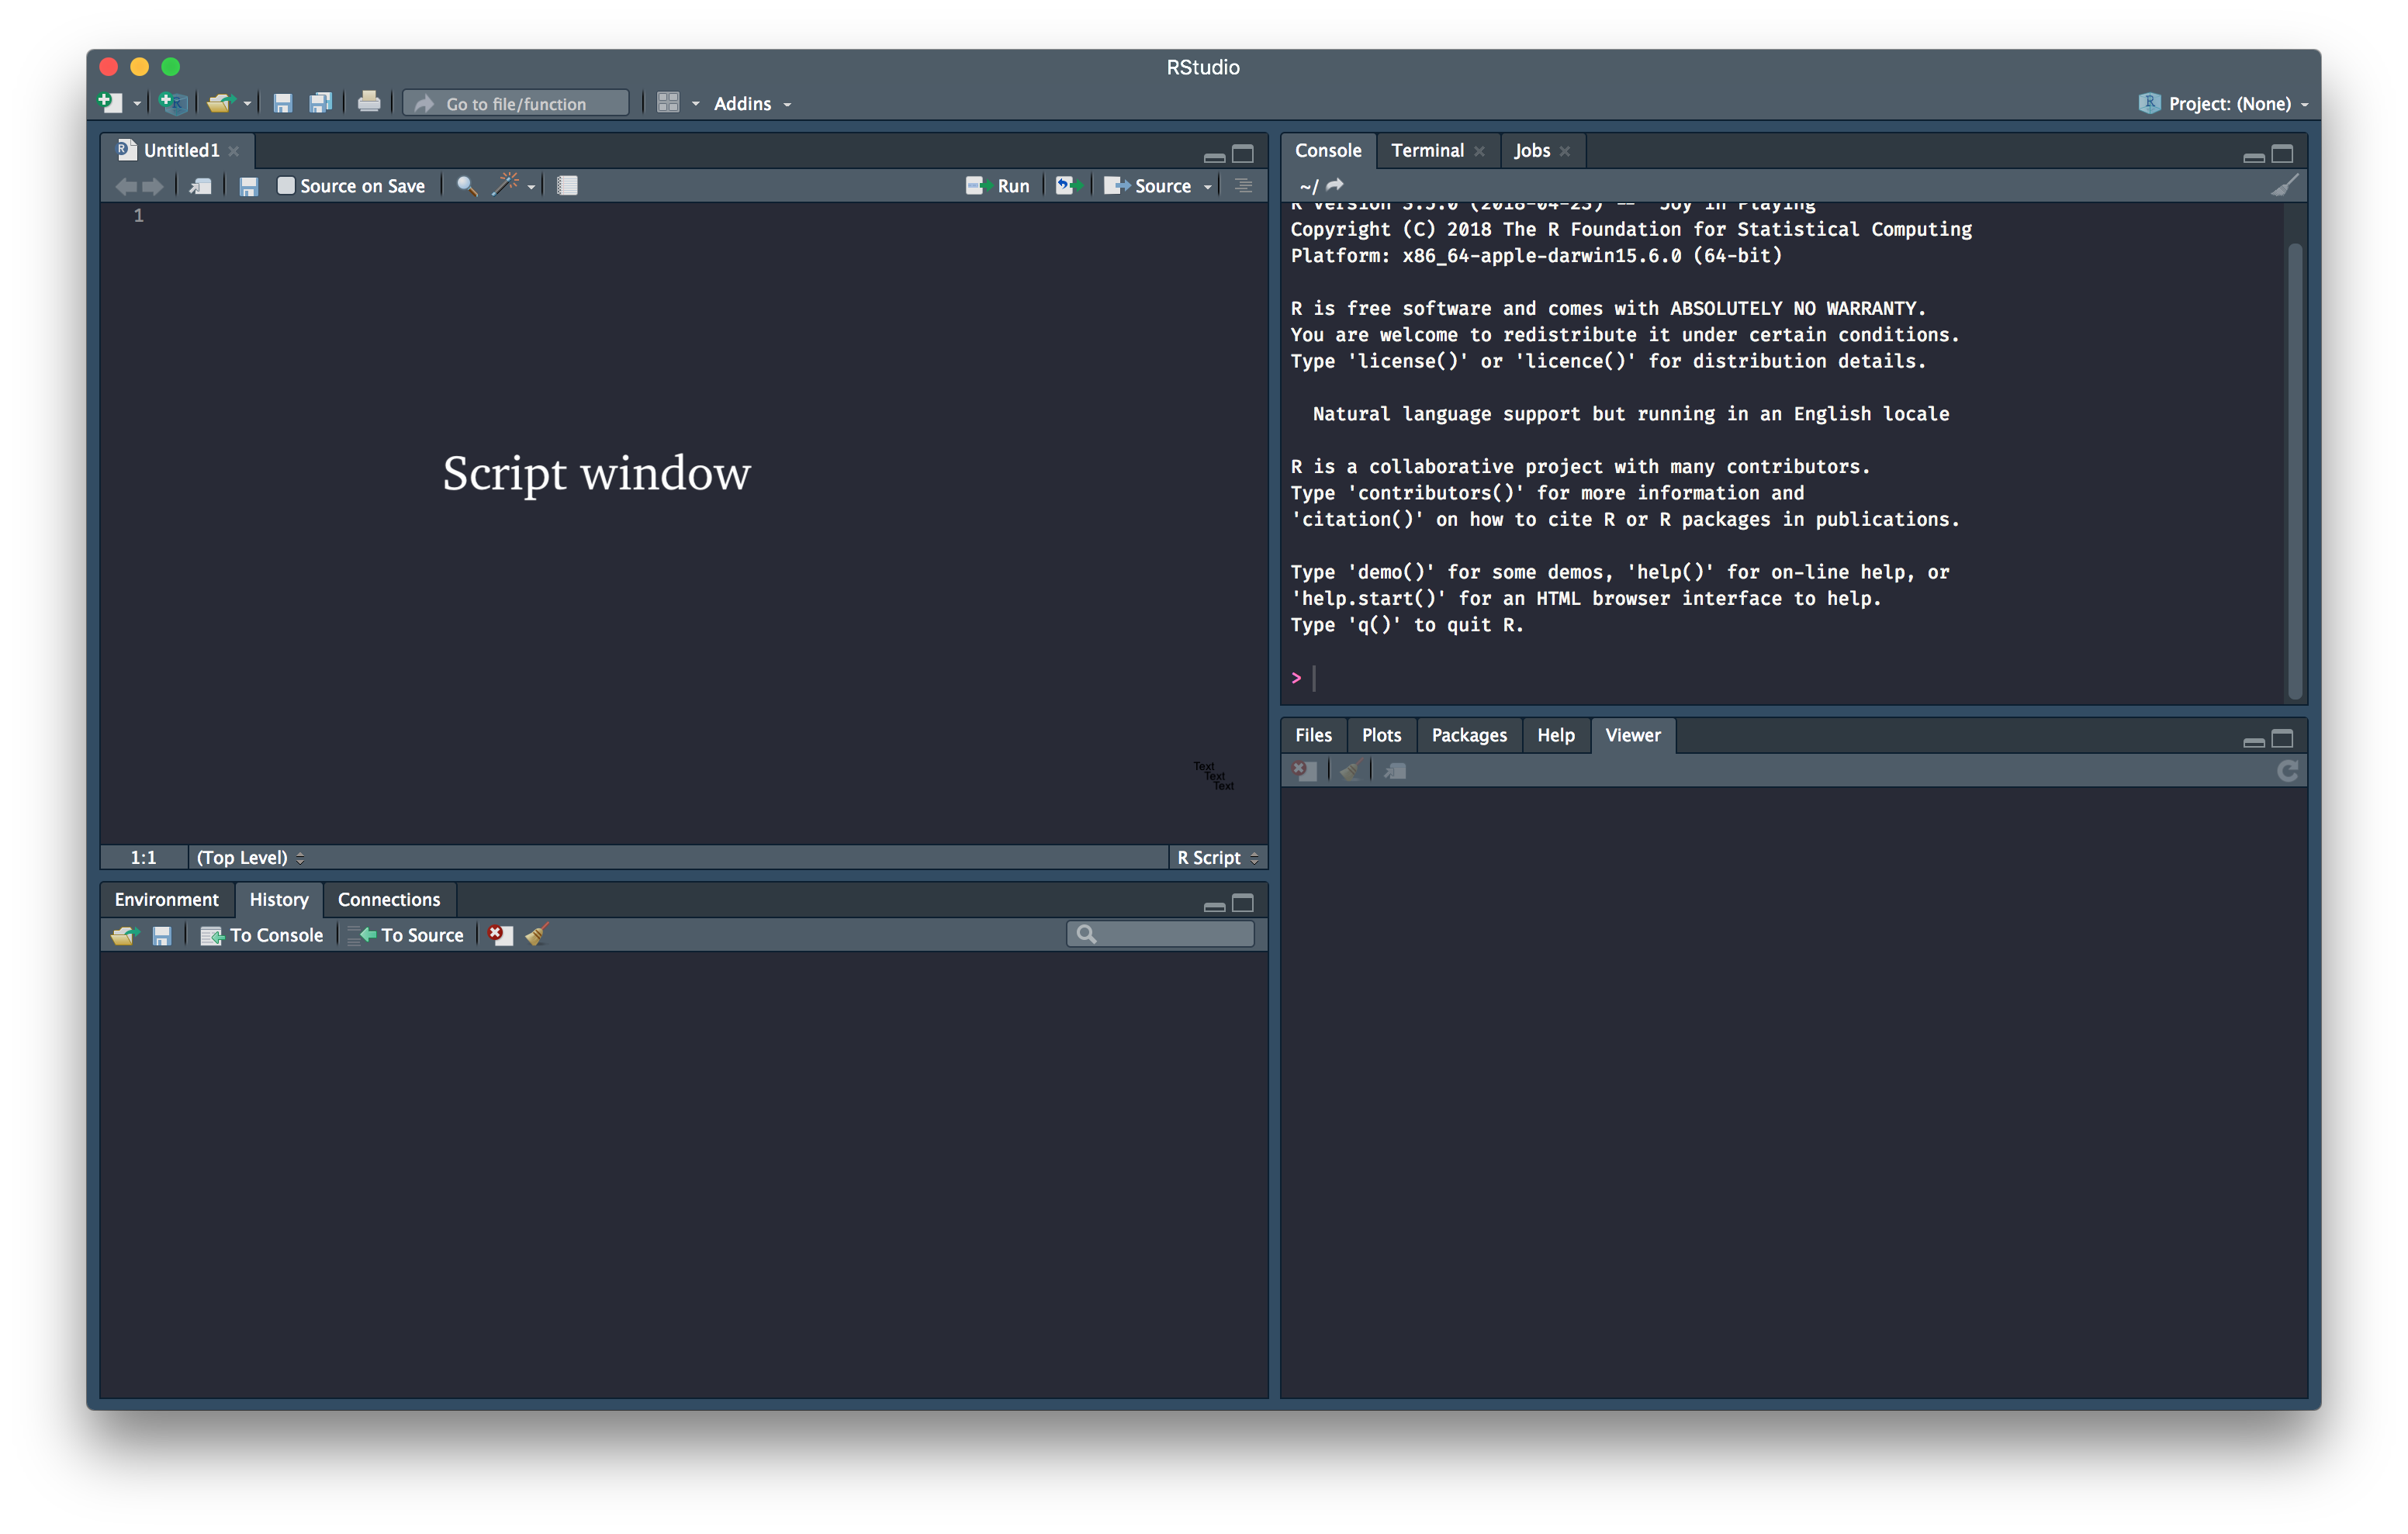Image resolution: width=2408 pixels, height=1534 pixels.
Task: Open the code tools magic wand
Action: tap(506, 185)
